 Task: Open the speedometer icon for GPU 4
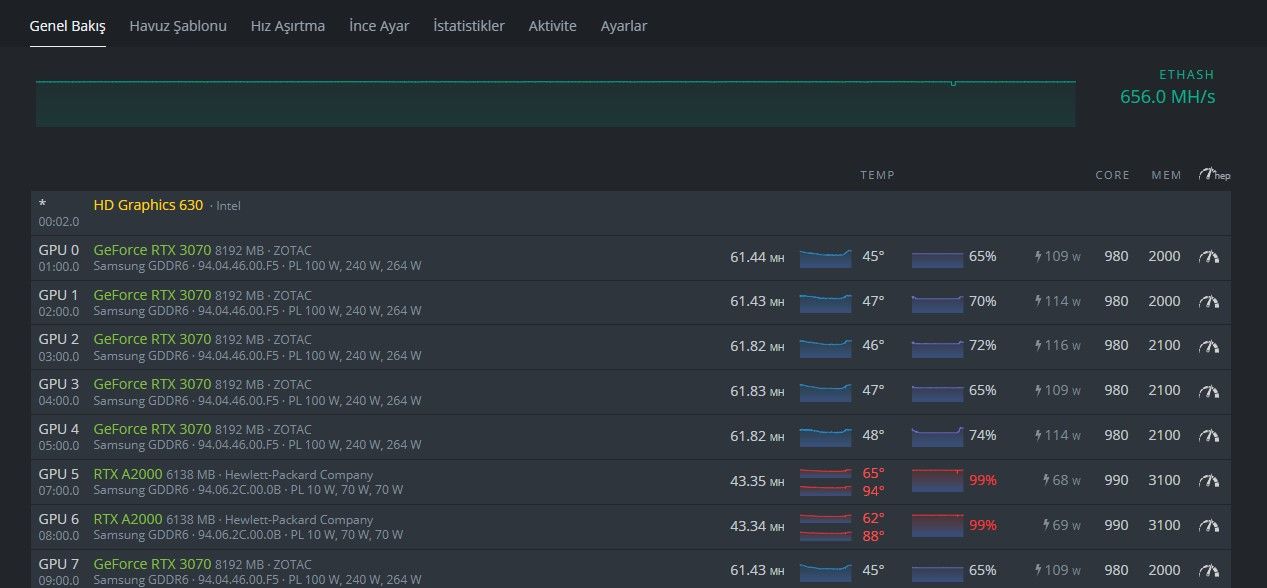pyautogui.click(x=1209, y=436)
